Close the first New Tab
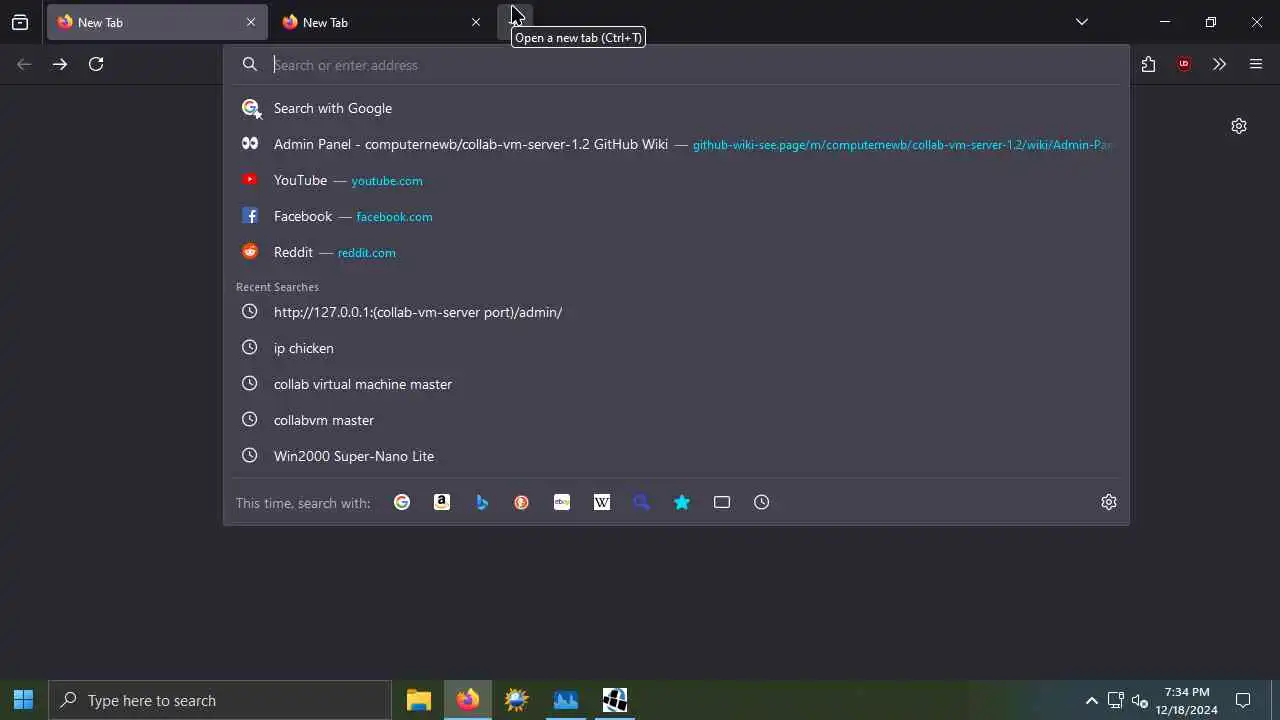The image size is (1280, 720). (x=251, y=22)
